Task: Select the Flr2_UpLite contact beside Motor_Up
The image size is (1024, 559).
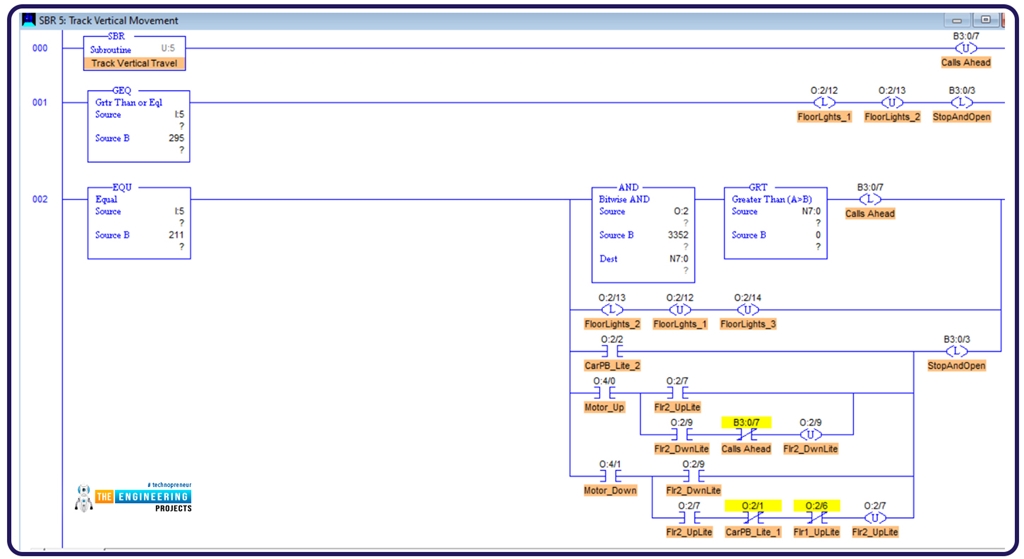Action: 677,393
